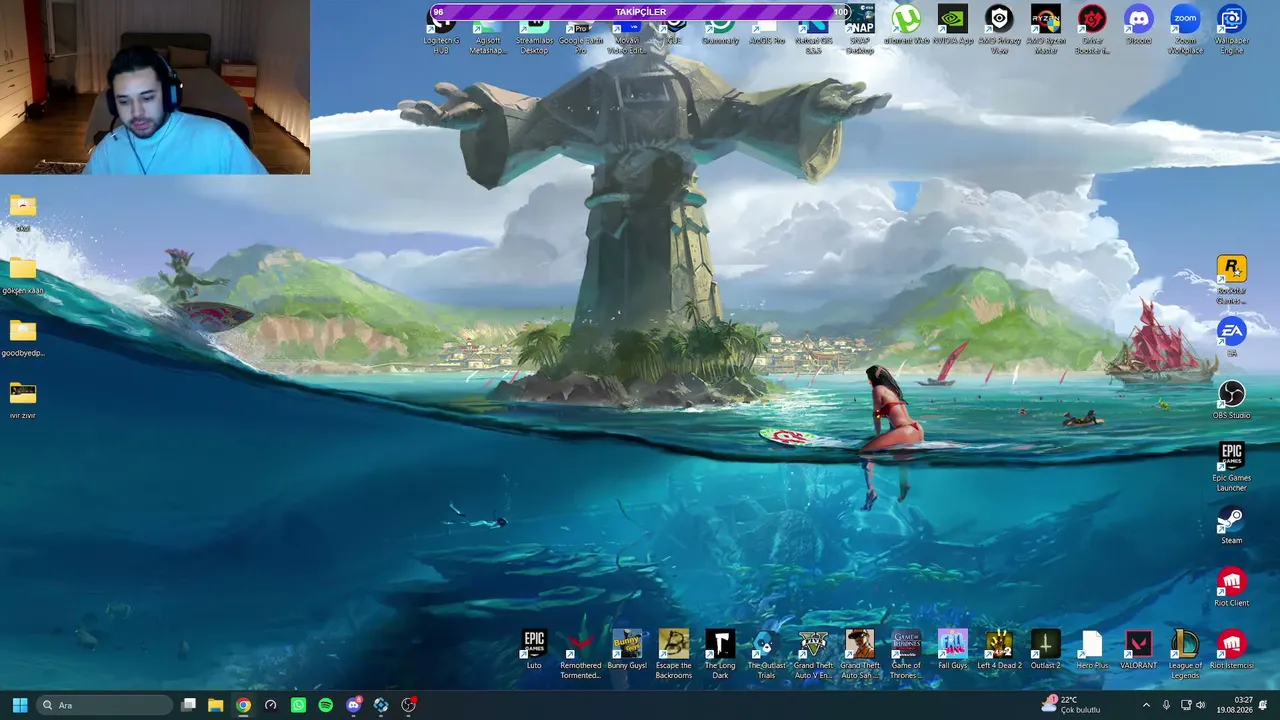Select the Bunny Guys! game icon

tap(627, 650)
